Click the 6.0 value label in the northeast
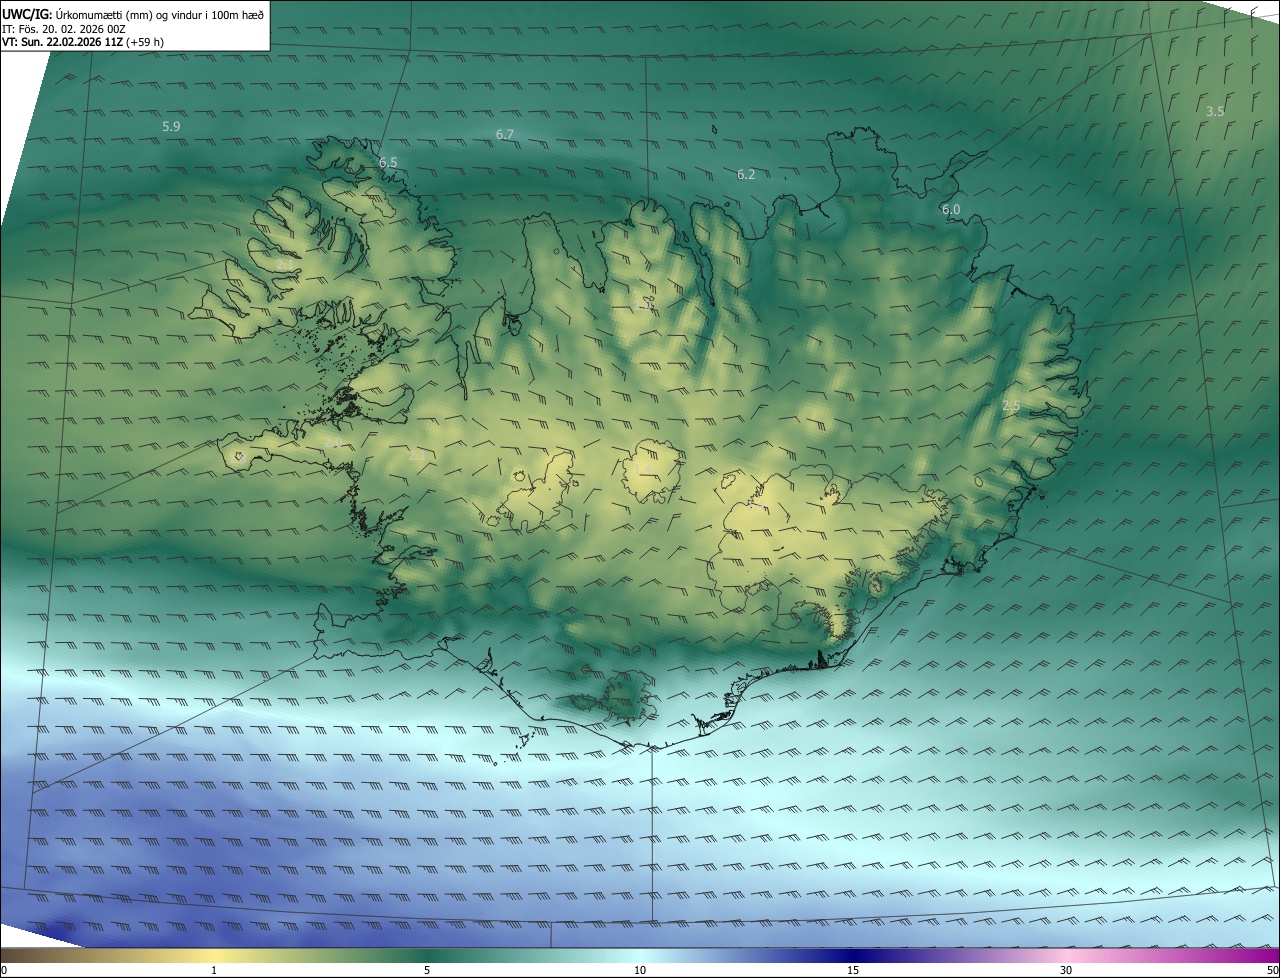 (951, 210)
